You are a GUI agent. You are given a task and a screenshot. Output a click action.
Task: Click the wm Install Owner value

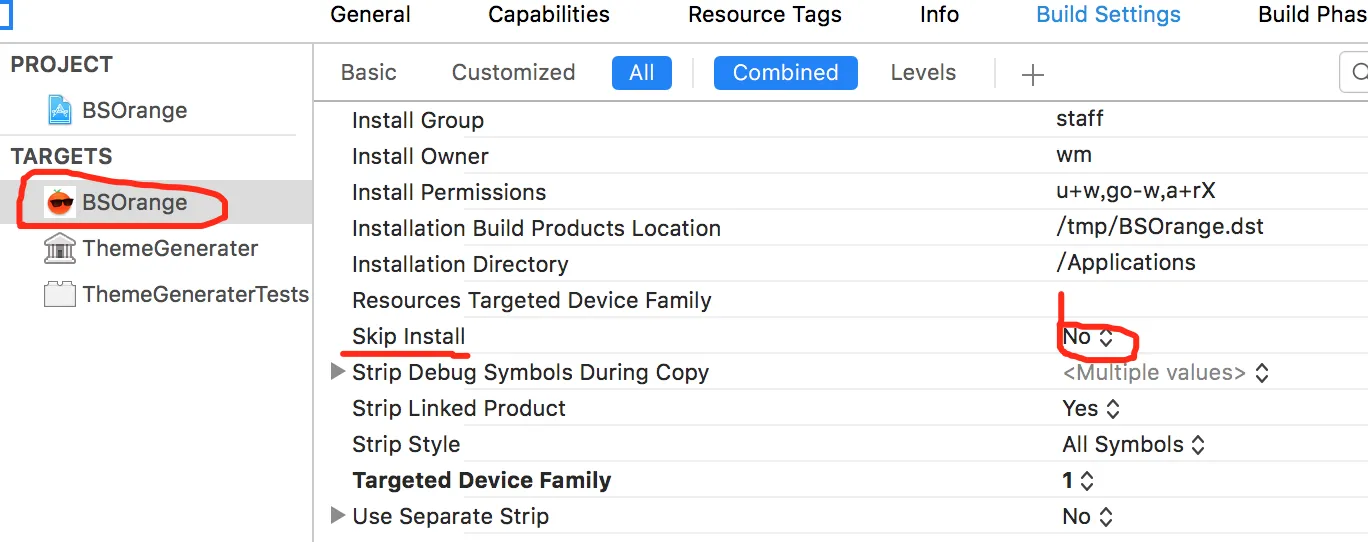point(1074,155)
